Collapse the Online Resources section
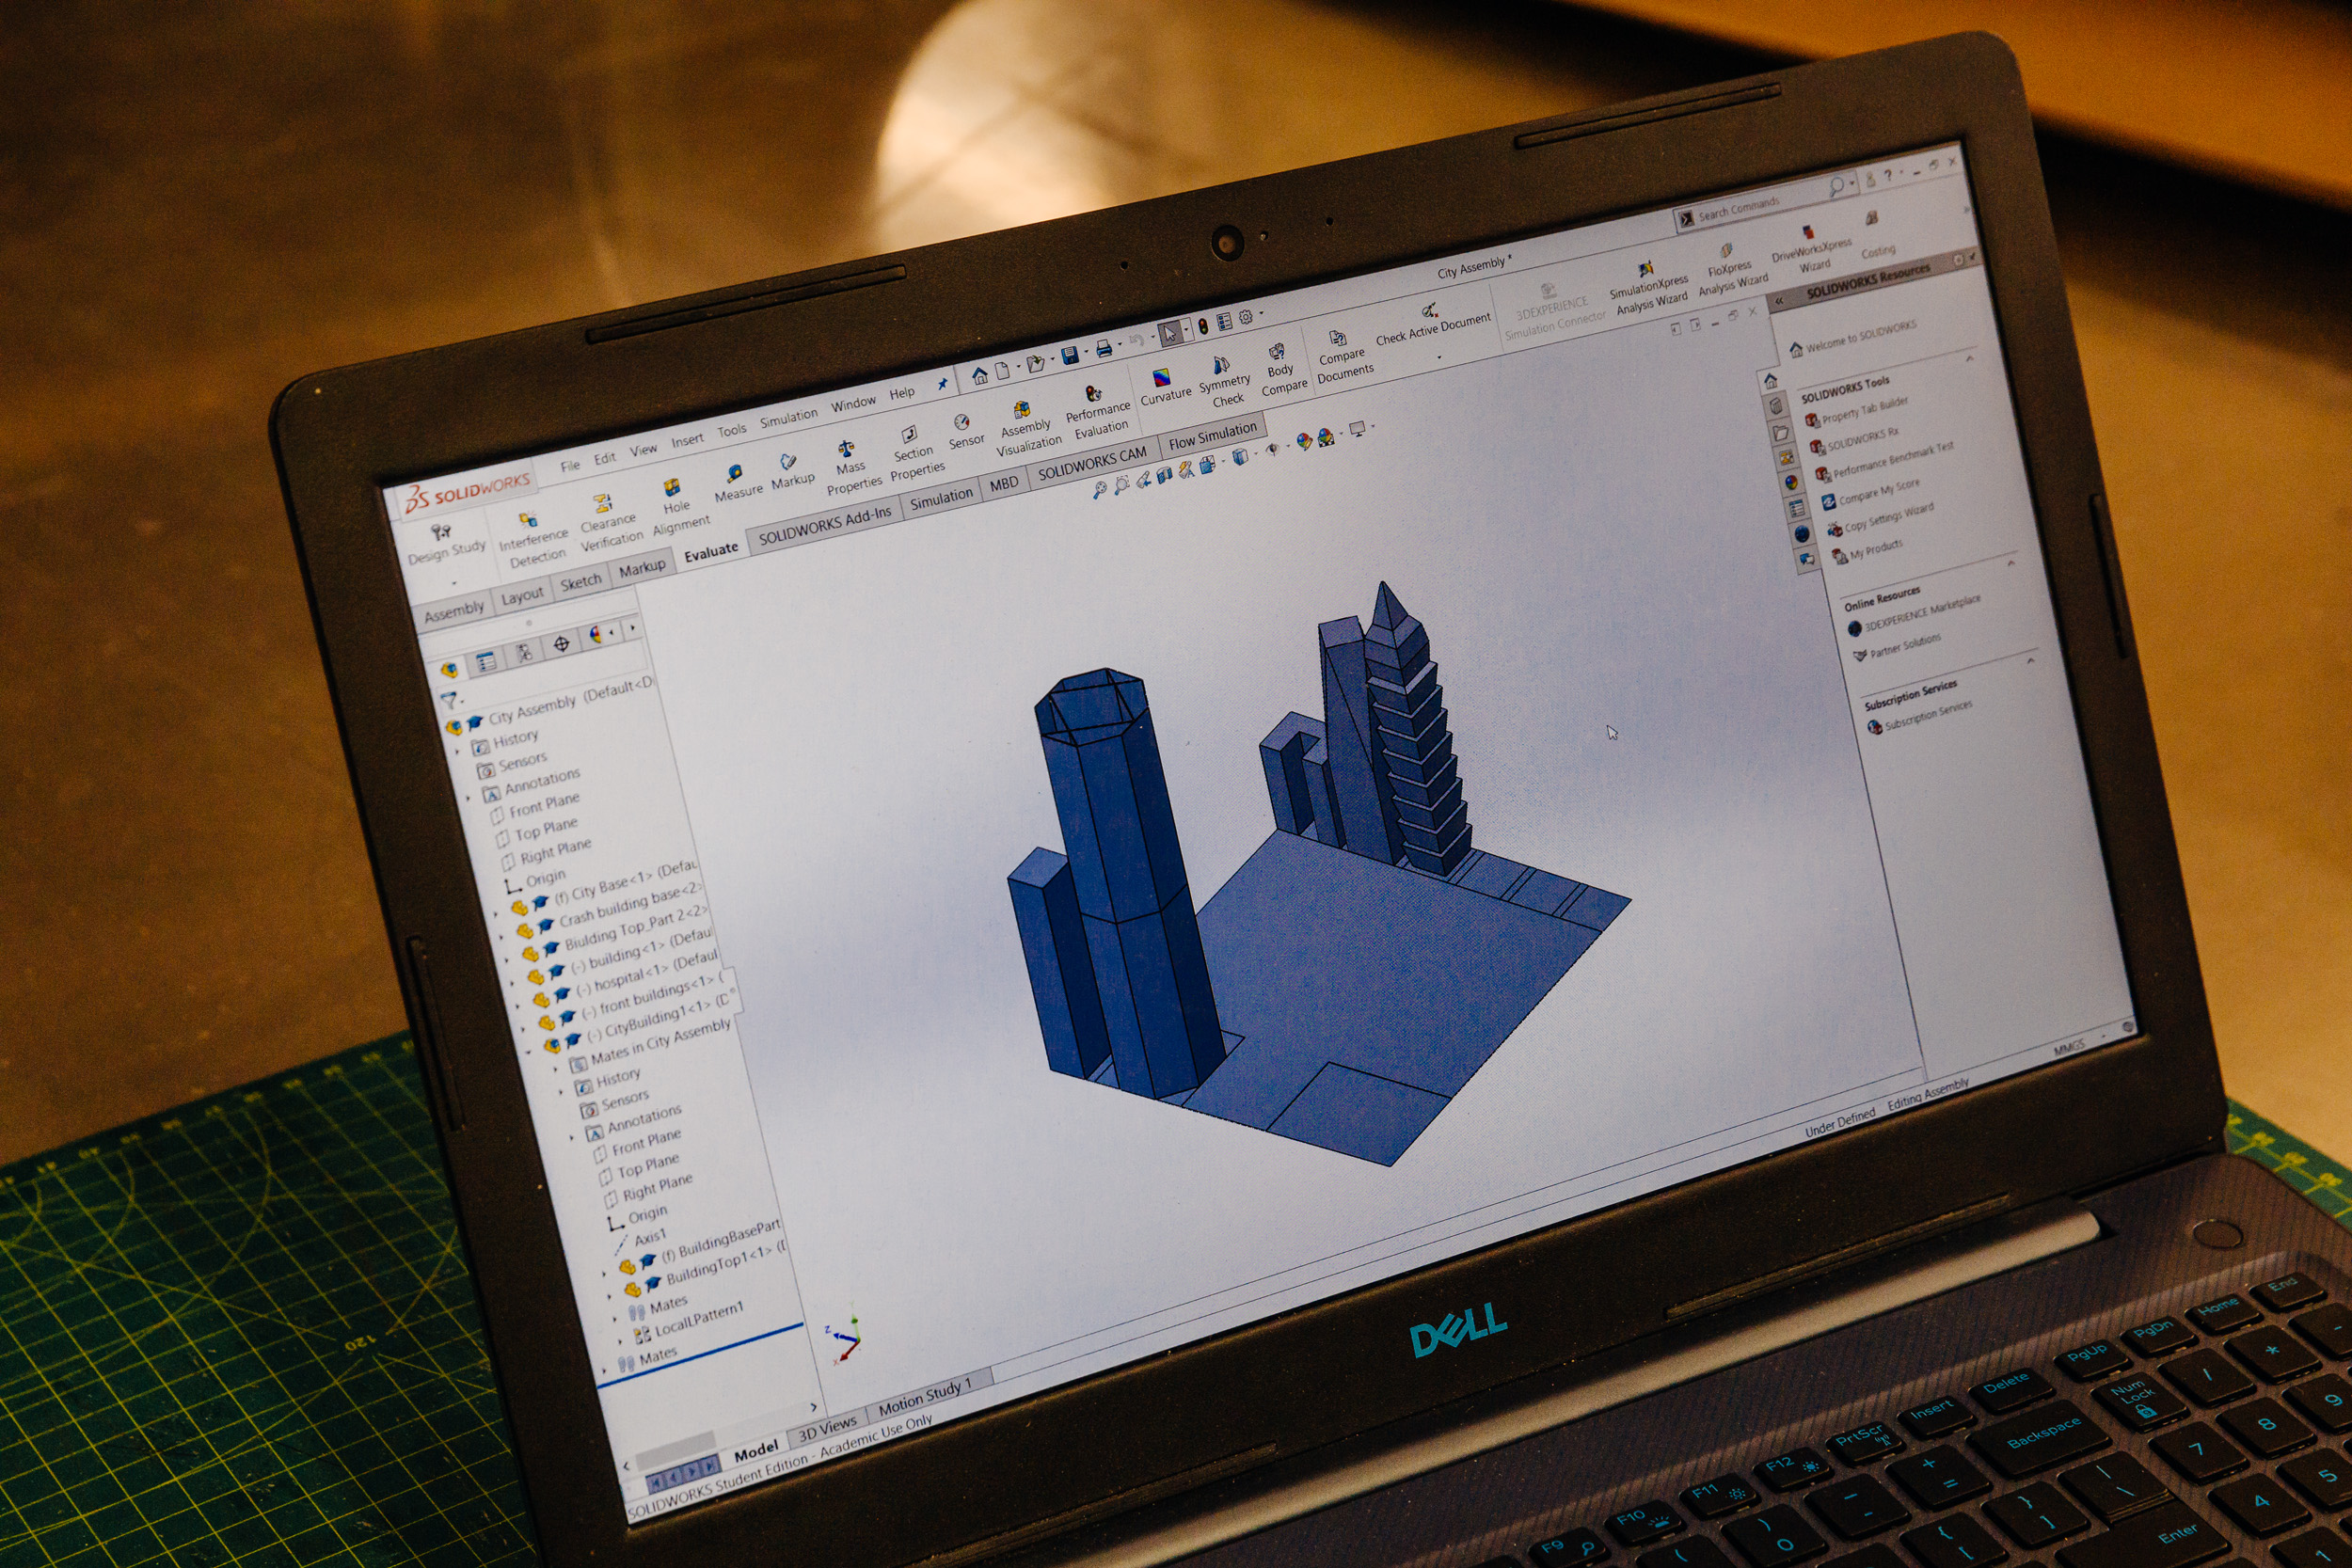Image resolution: width=2352 pixels, height=1568 pixels. coord(2011,564)
